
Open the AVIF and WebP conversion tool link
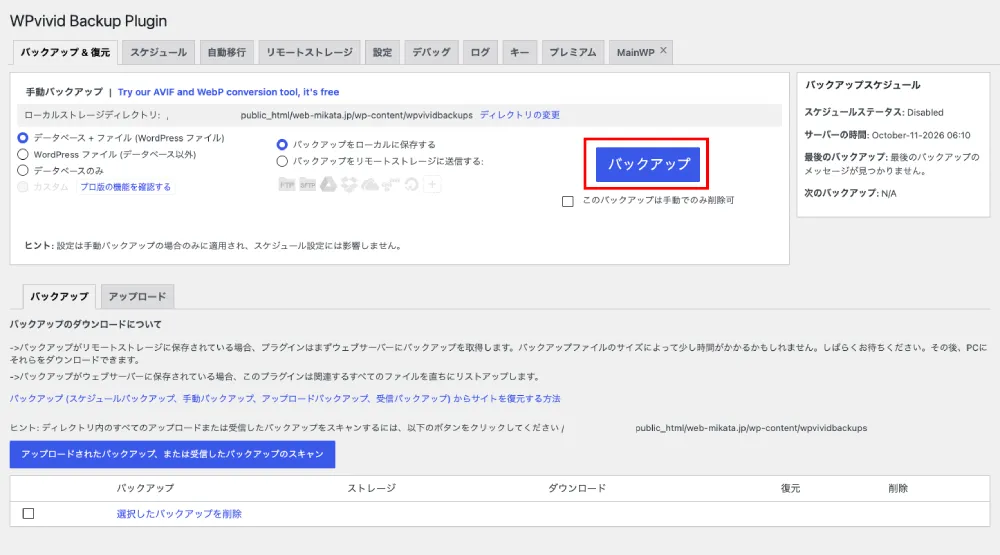click(228, 92)
